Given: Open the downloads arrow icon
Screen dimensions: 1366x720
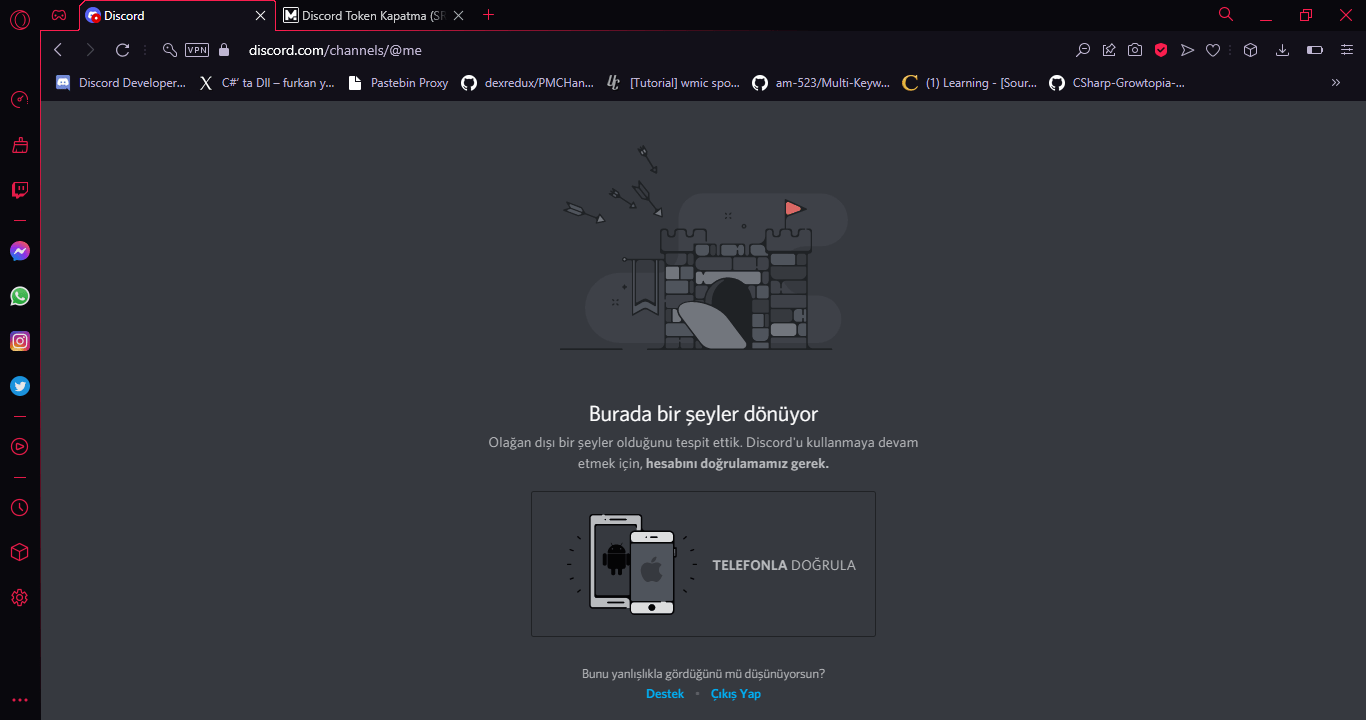Looking at the screenshot, I should 1283,50.
